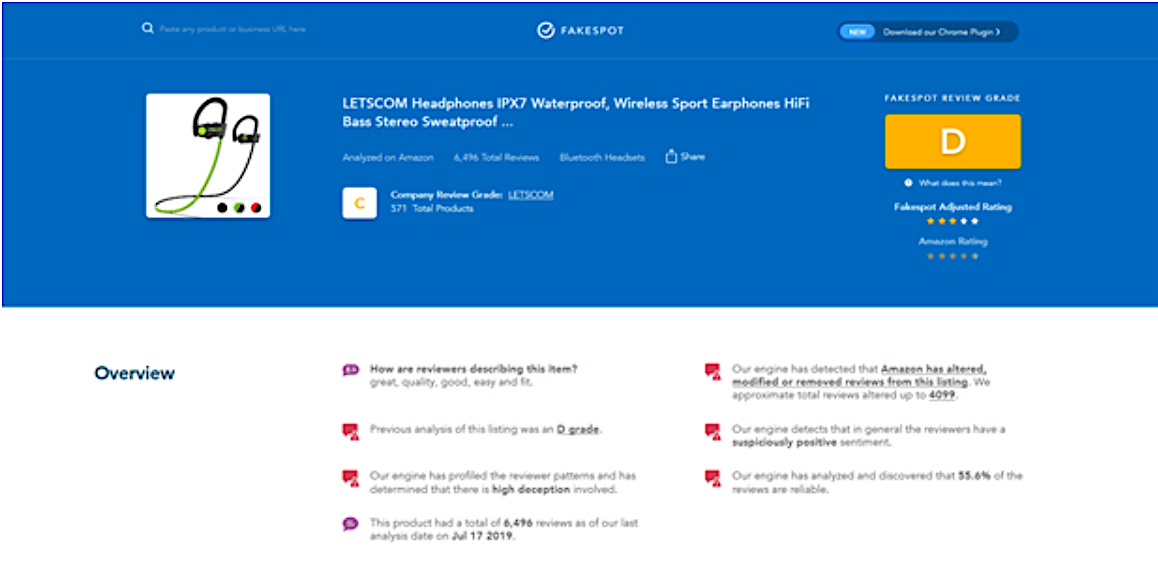Click warning icon beside Amazon altered reviews
The height and width of the screenshot is (566, 1158).
point(713,371)
